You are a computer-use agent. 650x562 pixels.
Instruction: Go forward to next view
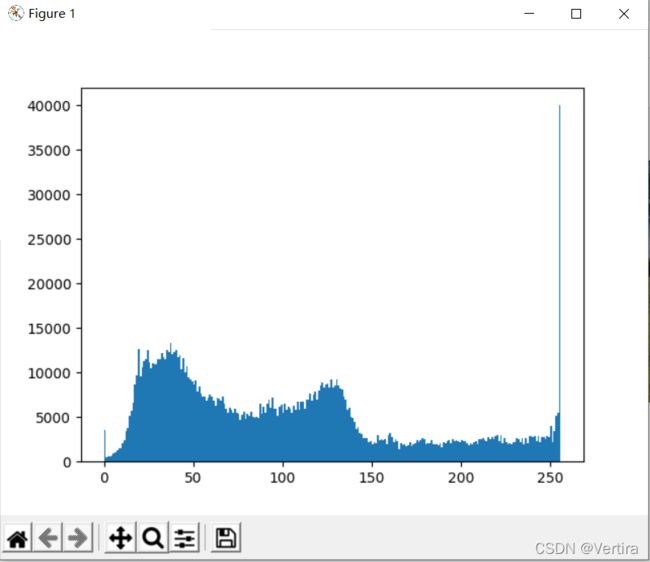point(78,538)
